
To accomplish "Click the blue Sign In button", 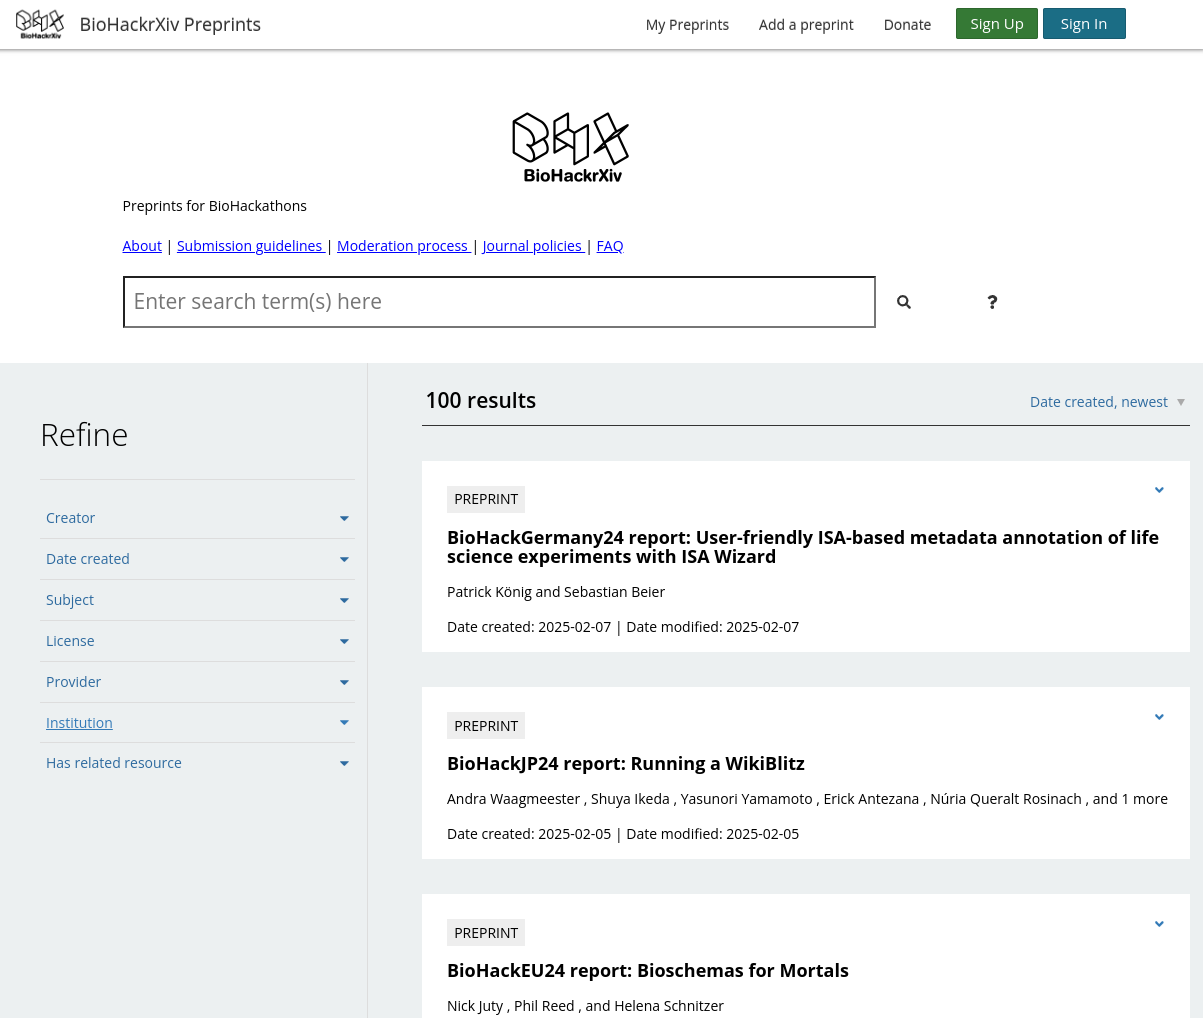I will pyautogui.click(x=1084, y=24).
